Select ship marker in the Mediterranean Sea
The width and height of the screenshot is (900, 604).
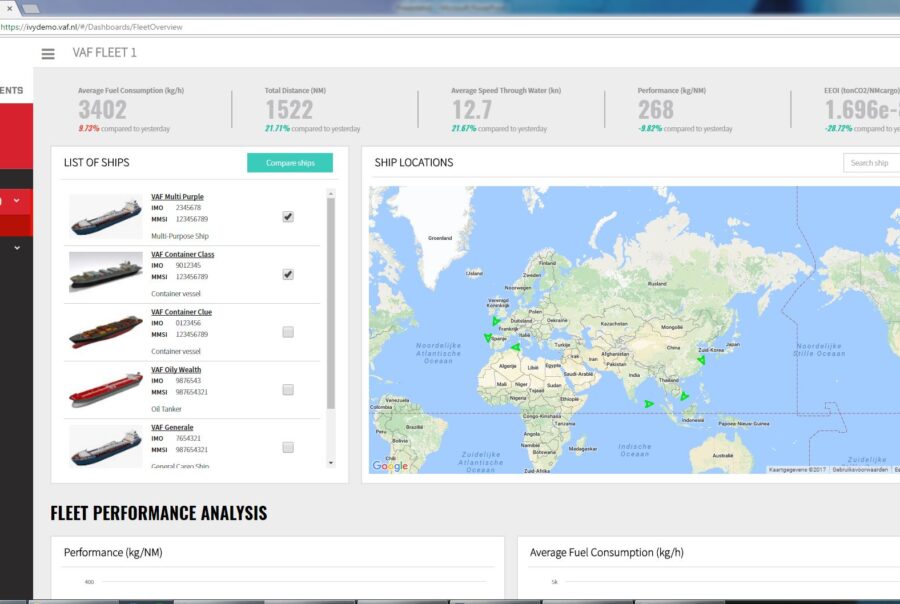[515, 348]
